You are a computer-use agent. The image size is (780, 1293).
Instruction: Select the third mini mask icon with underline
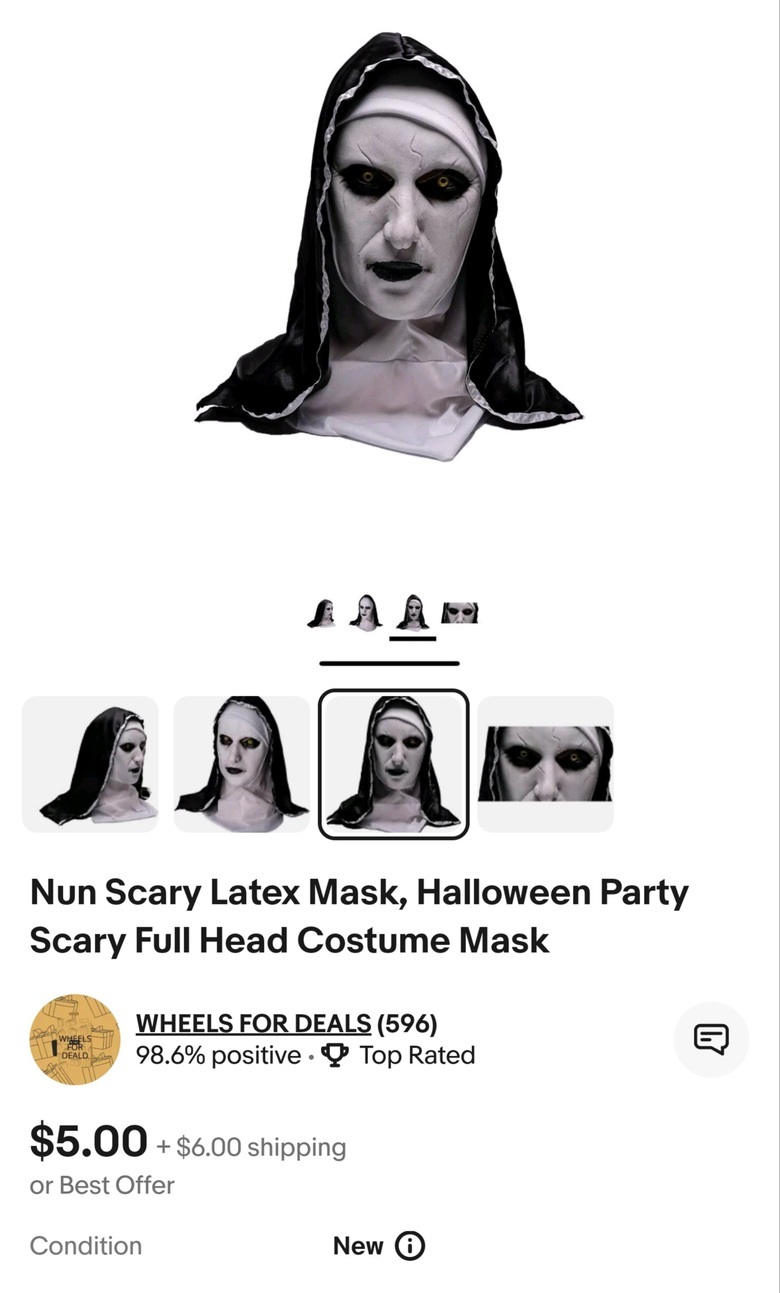(412, 612)
